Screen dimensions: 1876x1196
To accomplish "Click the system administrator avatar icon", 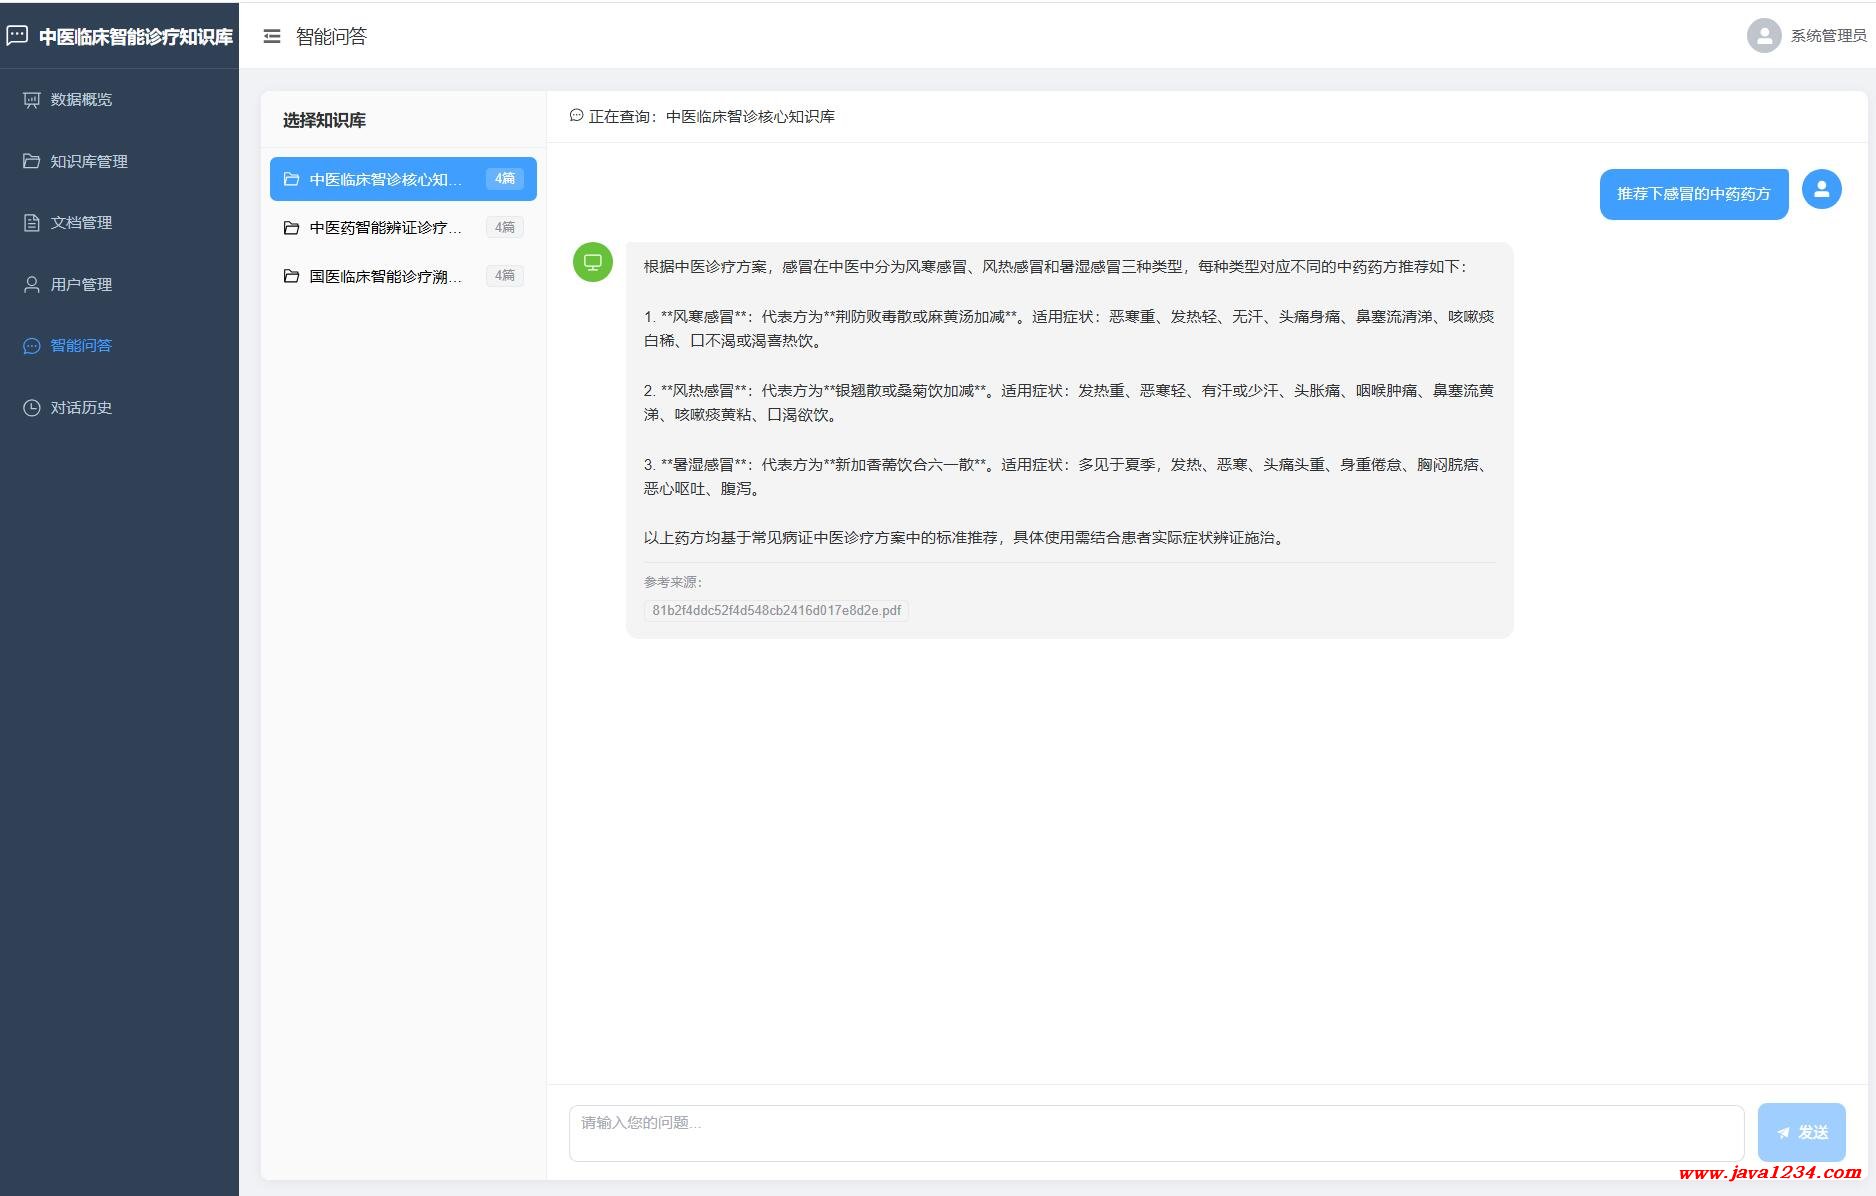I will (1763, 36).
